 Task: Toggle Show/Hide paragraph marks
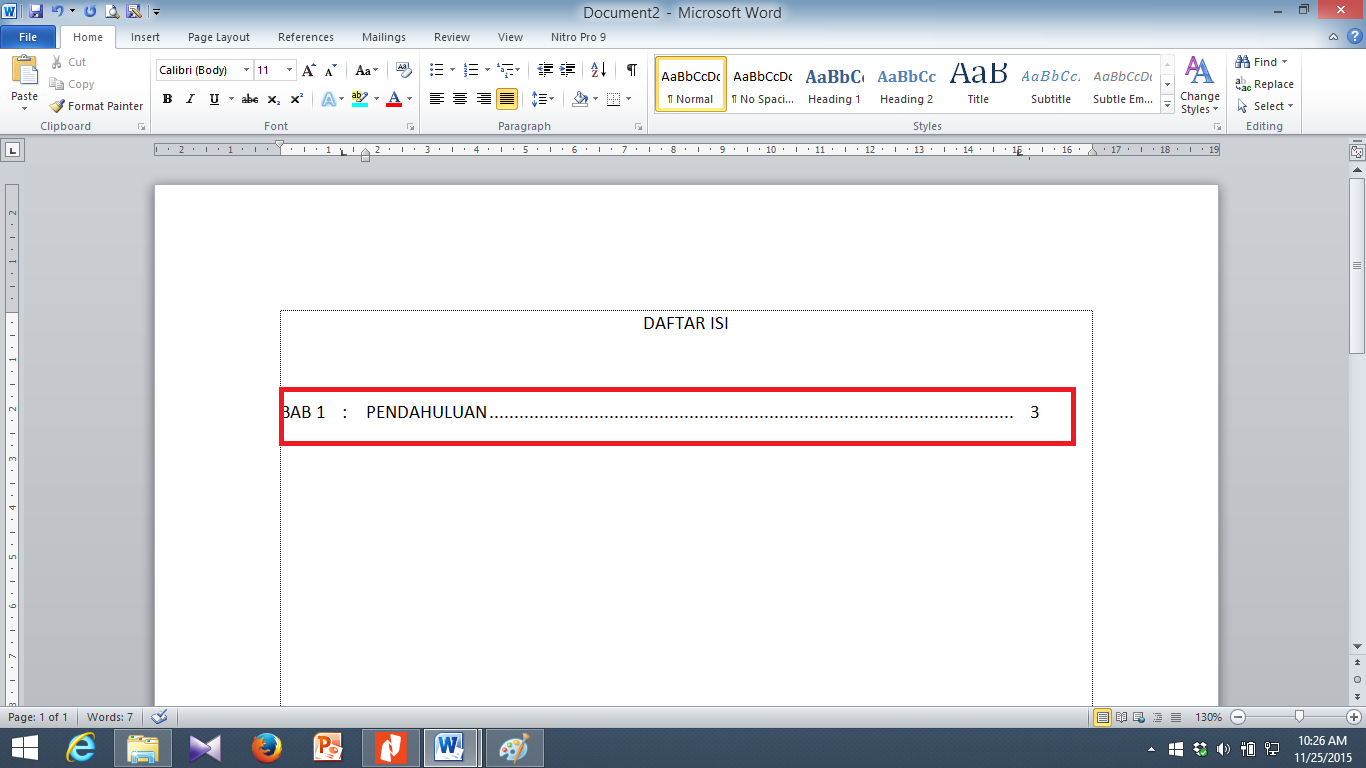click(630, 70)
